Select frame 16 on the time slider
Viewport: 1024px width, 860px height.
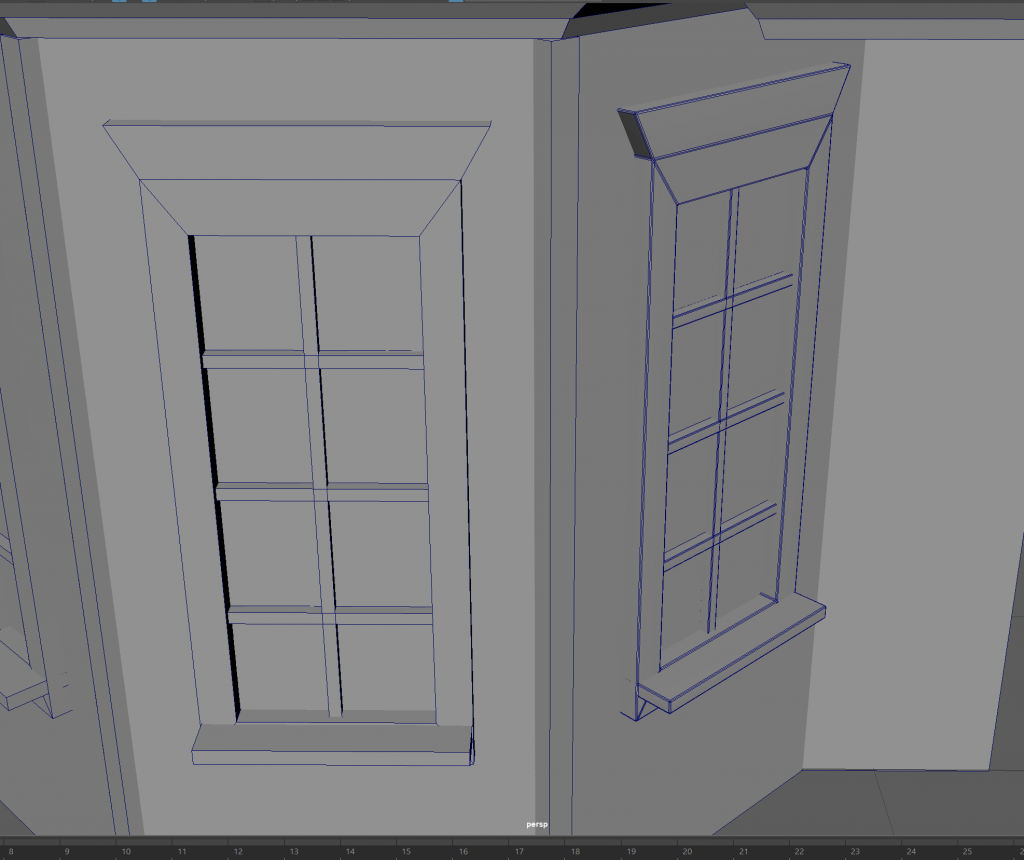point(462,850)
